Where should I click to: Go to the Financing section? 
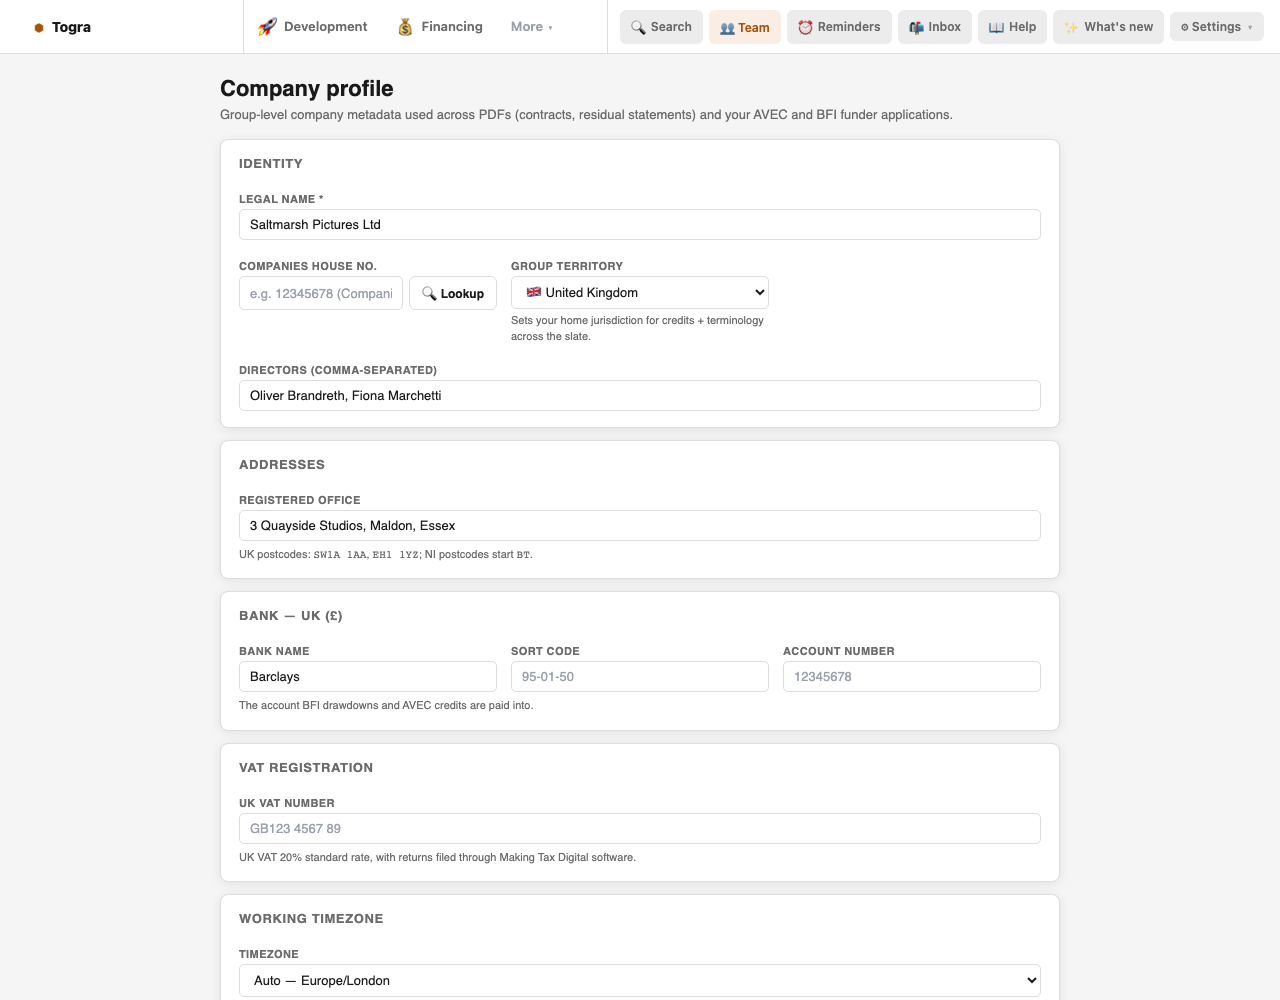(440, 27)
